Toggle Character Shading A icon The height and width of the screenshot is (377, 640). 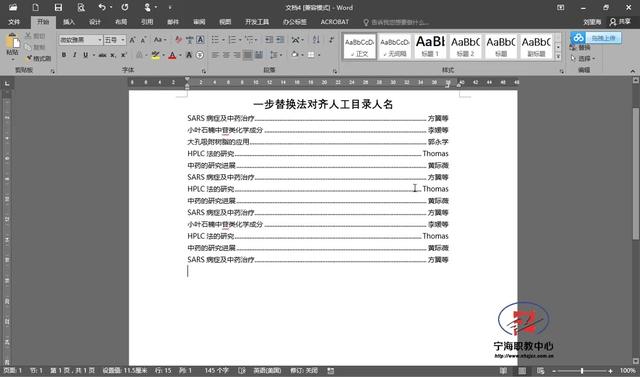(189, 55)
